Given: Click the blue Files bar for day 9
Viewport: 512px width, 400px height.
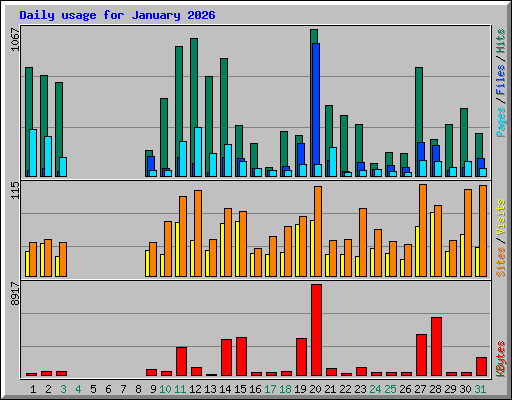Looking at the screenshot, I should [151, 163].
